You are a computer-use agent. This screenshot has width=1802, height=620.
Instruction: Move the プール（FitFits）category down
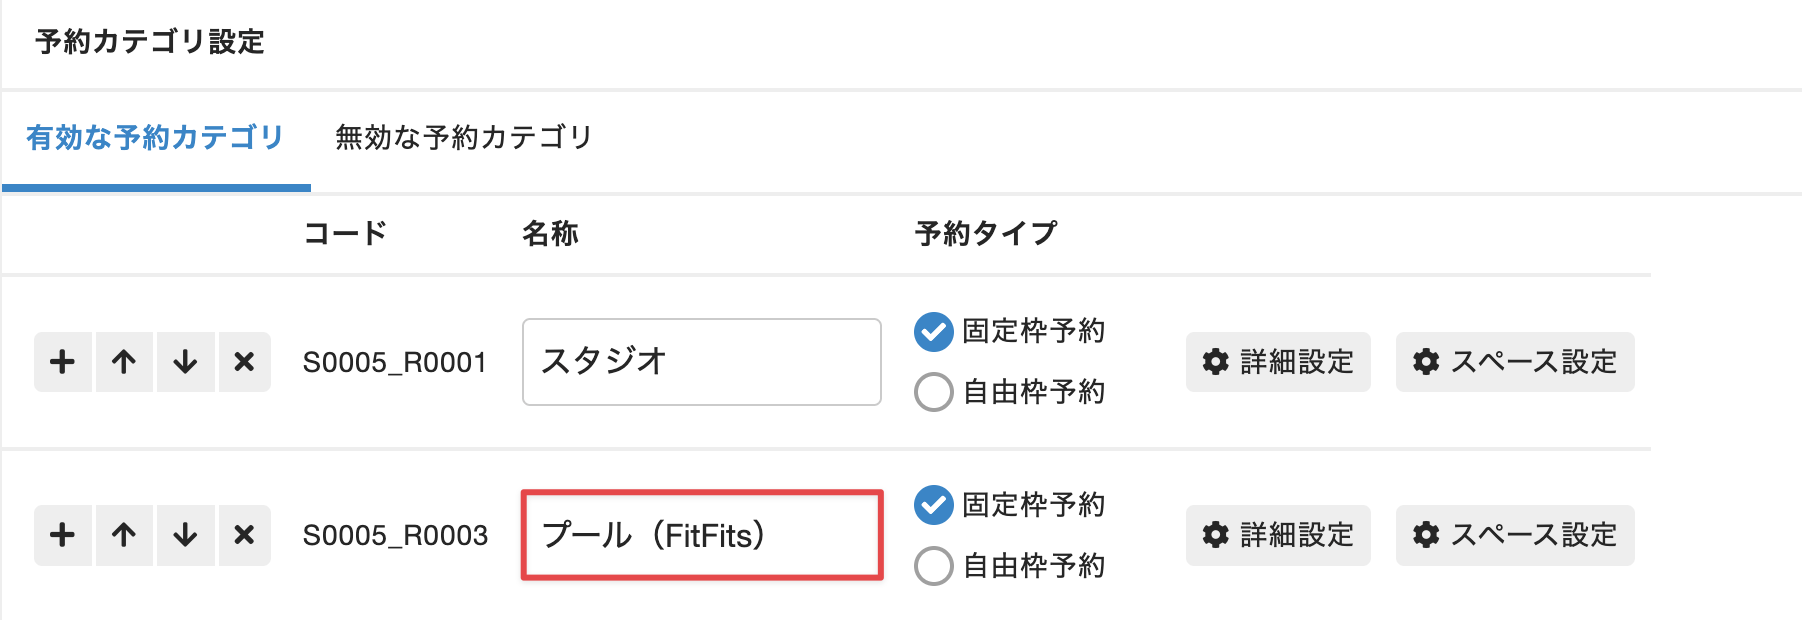[x=184, y=535]
